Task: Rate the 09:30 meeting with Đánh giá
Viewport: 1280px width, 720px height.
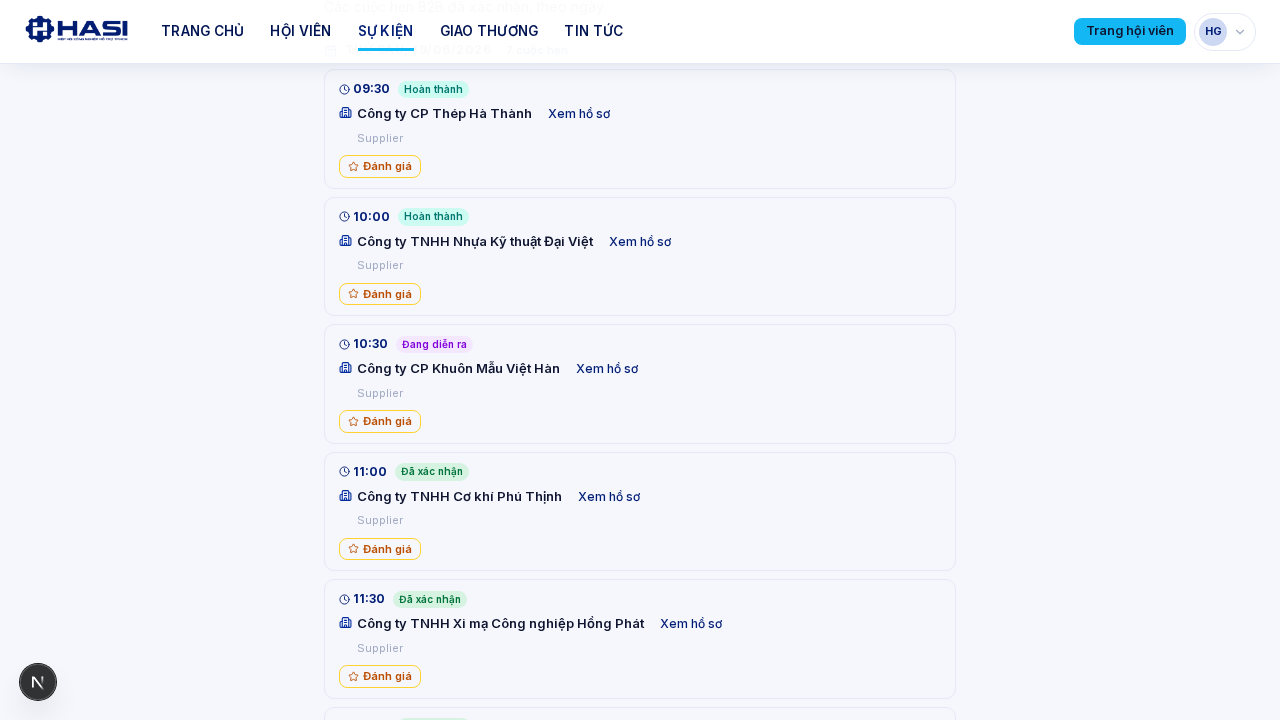Action: click(380, 166)
